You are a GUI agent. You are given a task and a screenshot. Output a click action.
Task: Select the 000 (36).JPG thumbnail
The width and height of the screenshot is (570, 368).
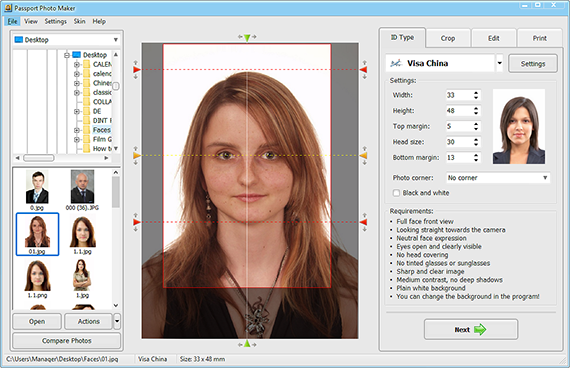coord(82,190)
